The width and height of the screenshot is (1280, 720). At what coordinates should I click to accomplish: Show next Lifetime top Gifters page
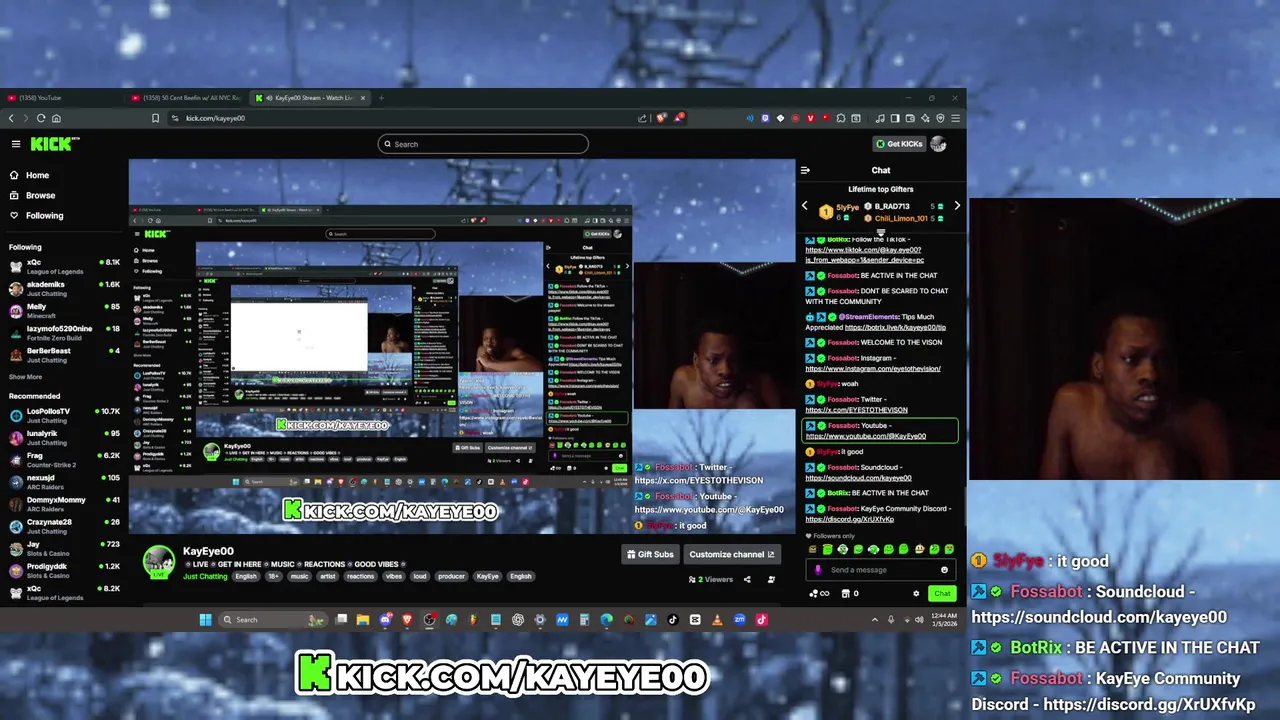pos(957,206)
